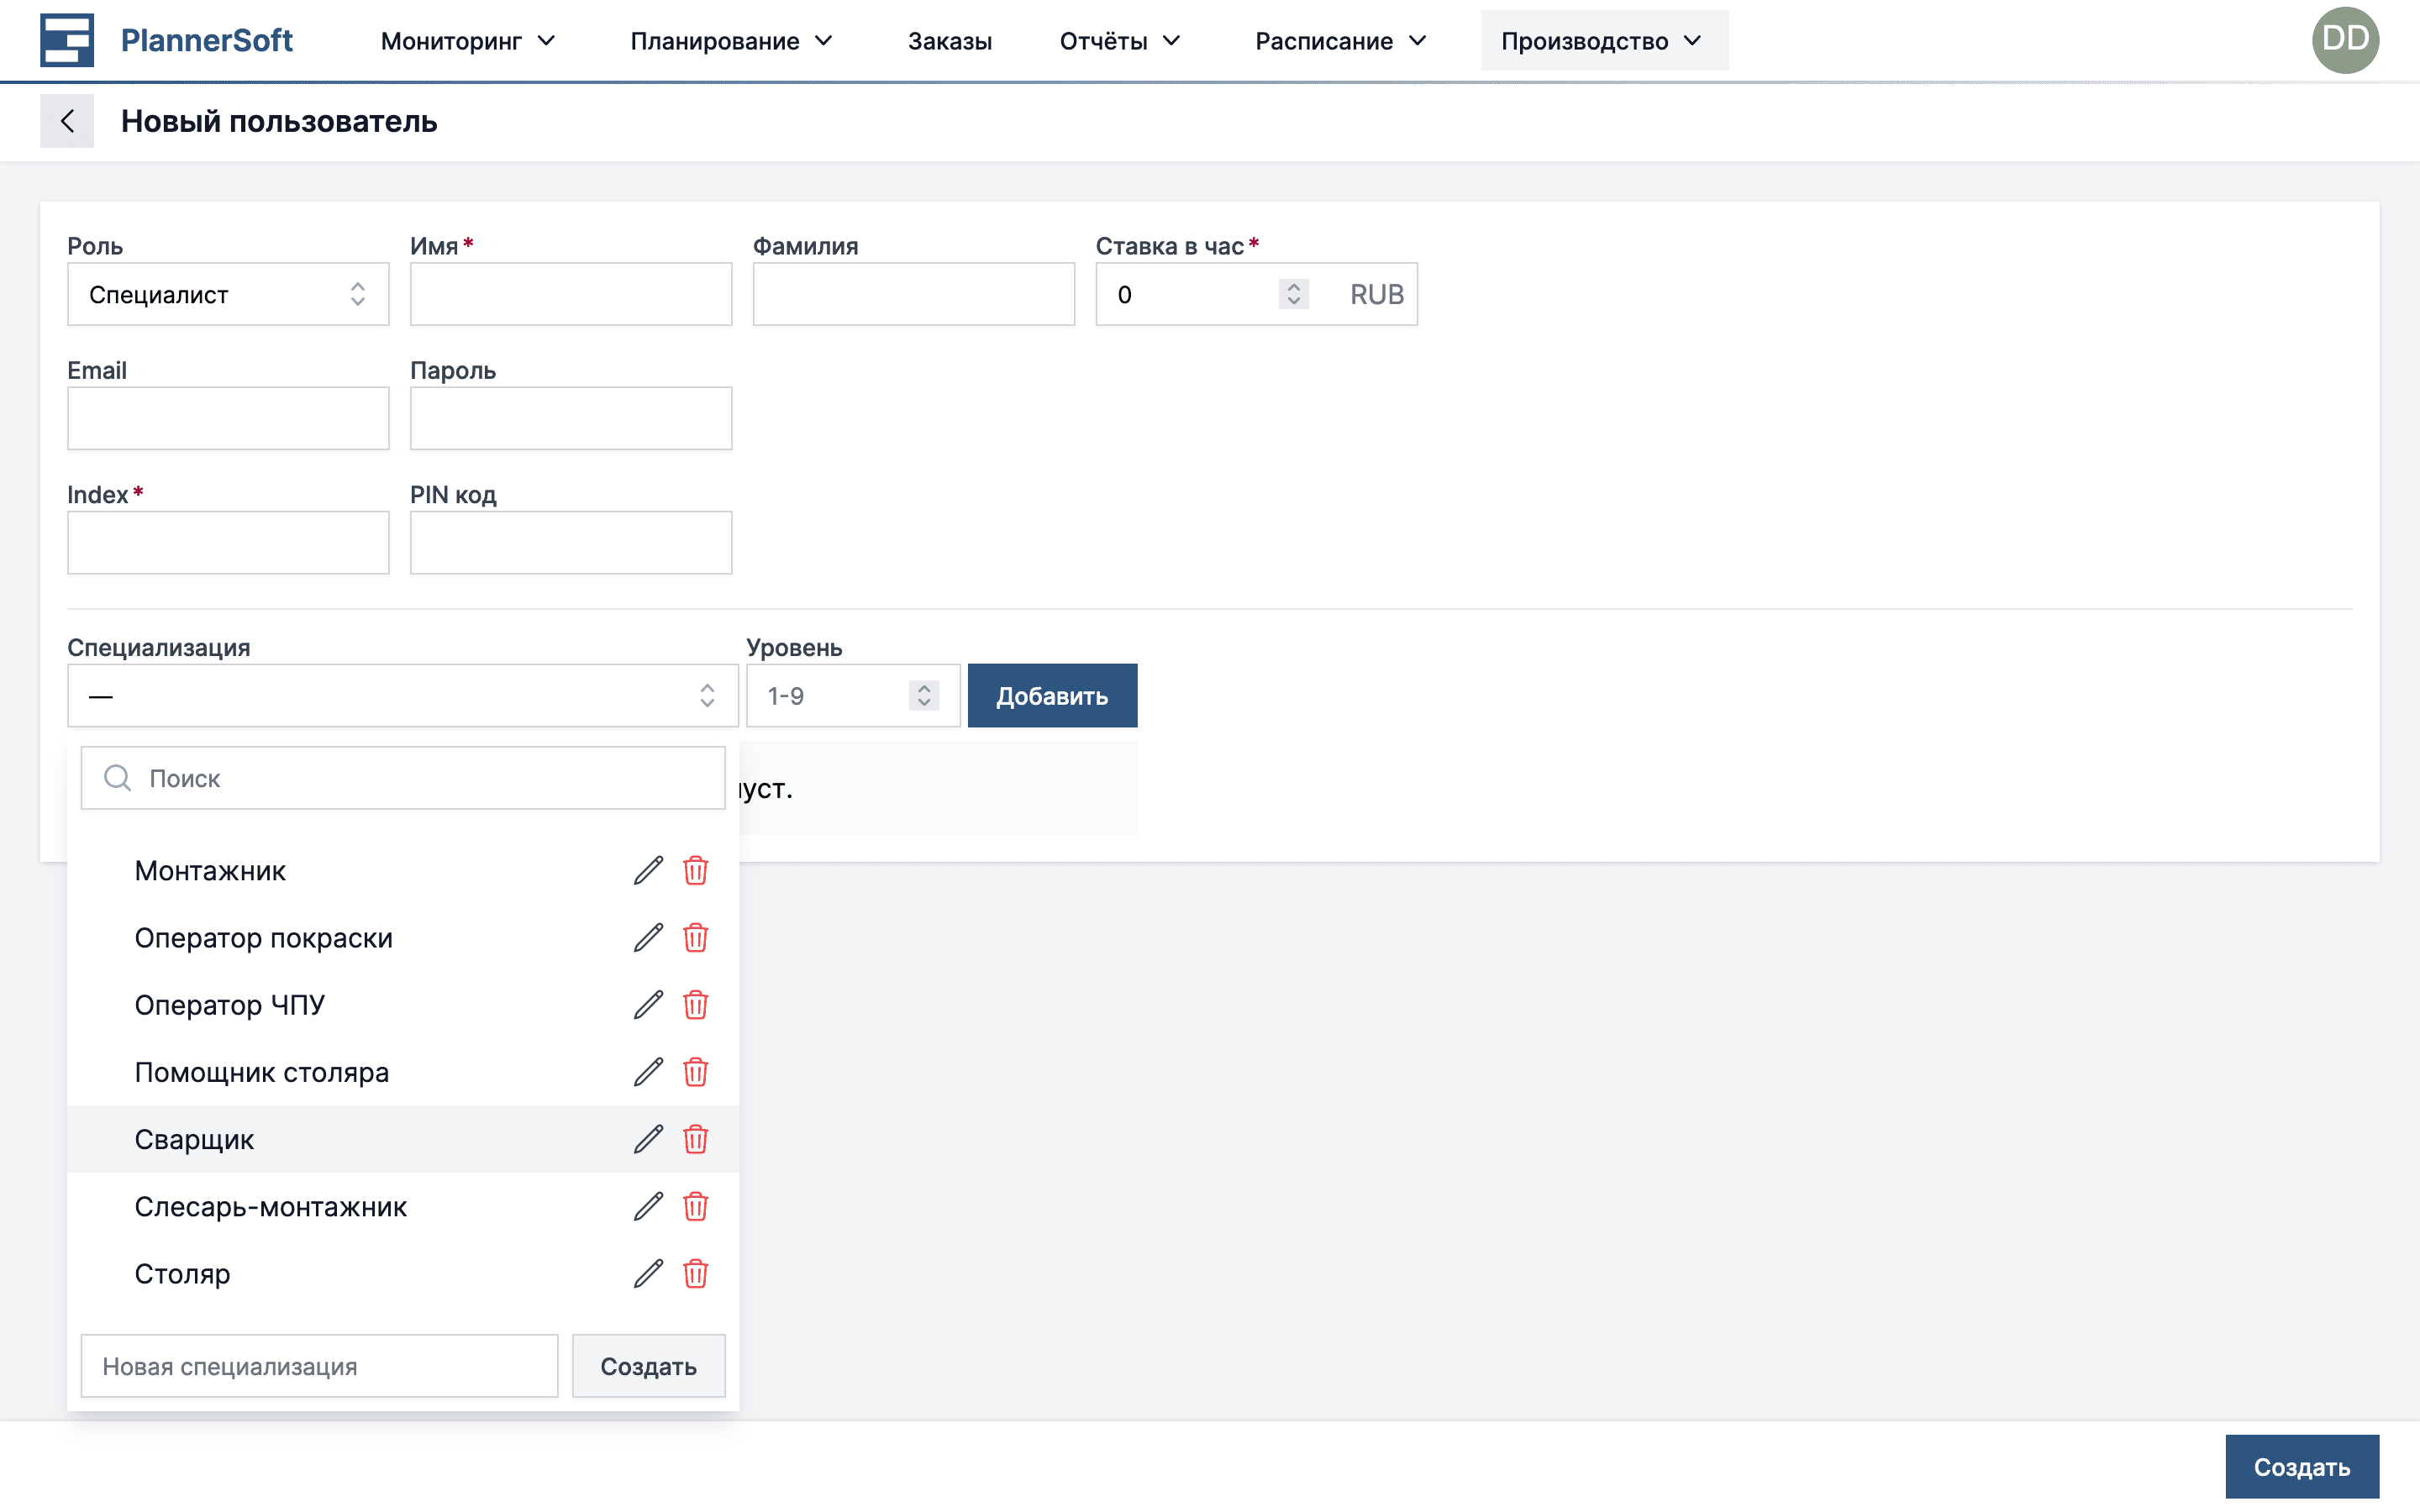Viewport: 2420px width, 1512px height.
Task: Open the DD user avatar menu
Action: pos(2344,40)
